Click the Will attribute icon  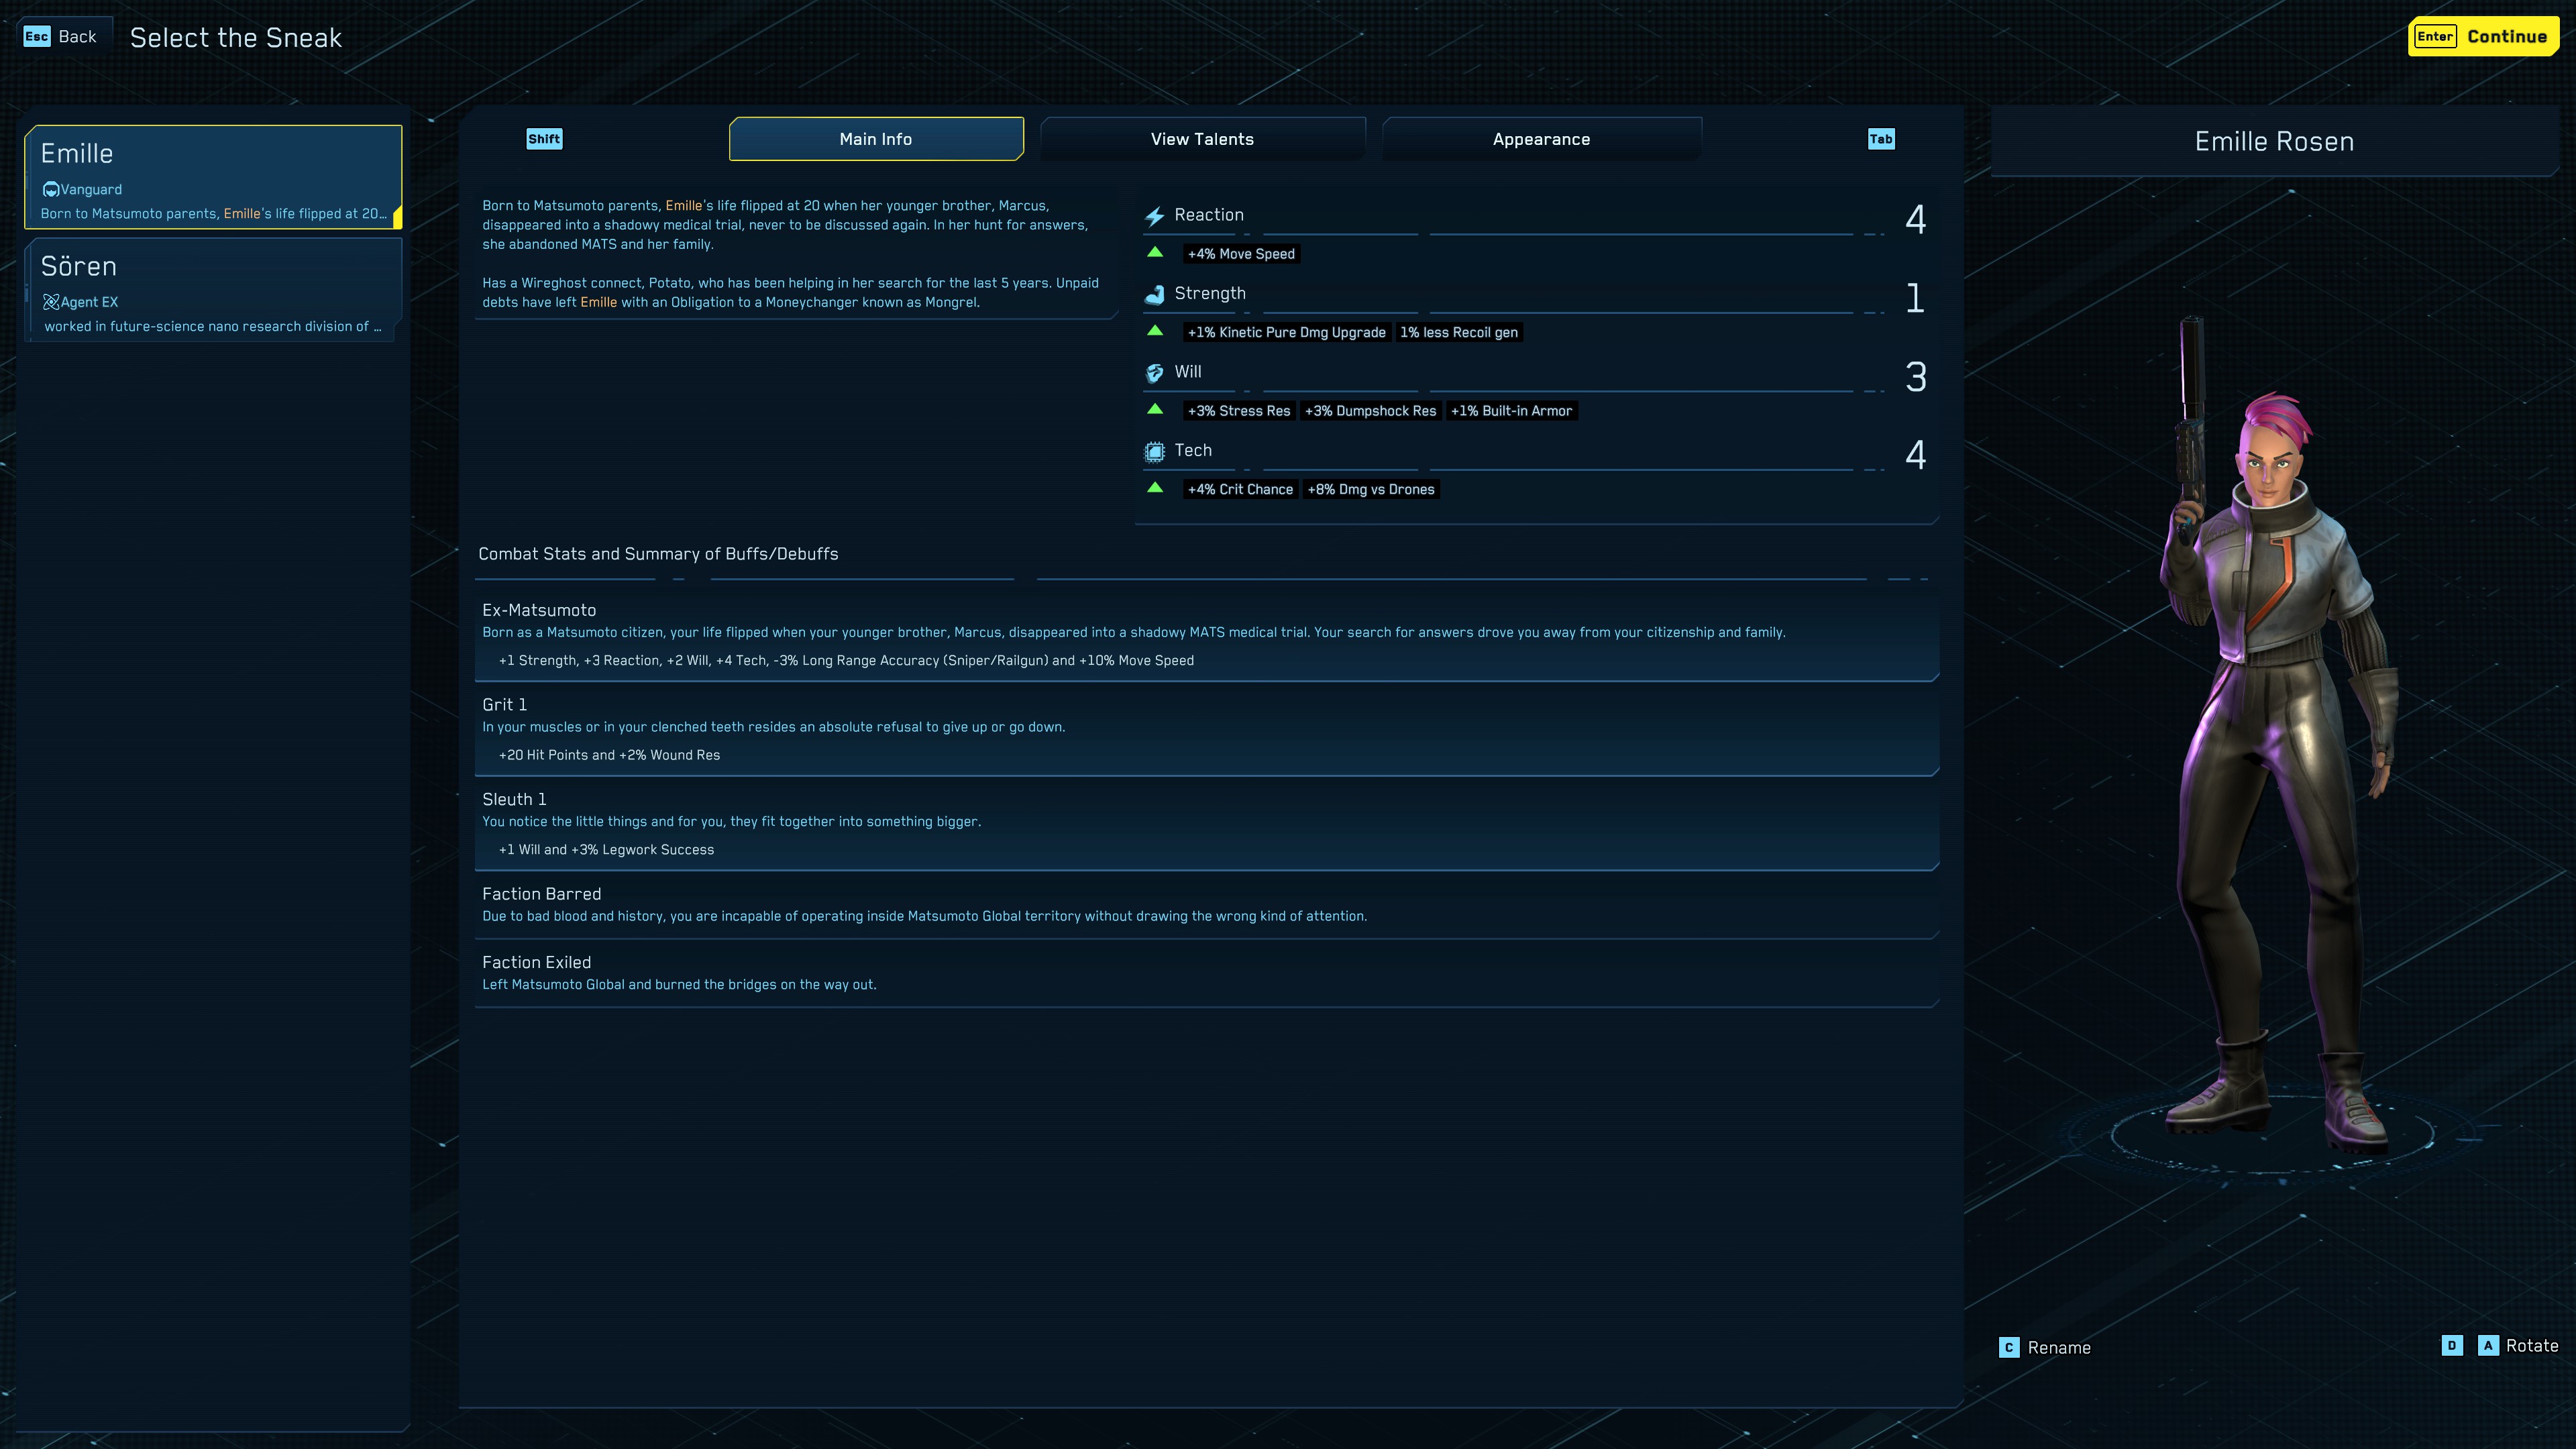click(x=1154, y=373)
